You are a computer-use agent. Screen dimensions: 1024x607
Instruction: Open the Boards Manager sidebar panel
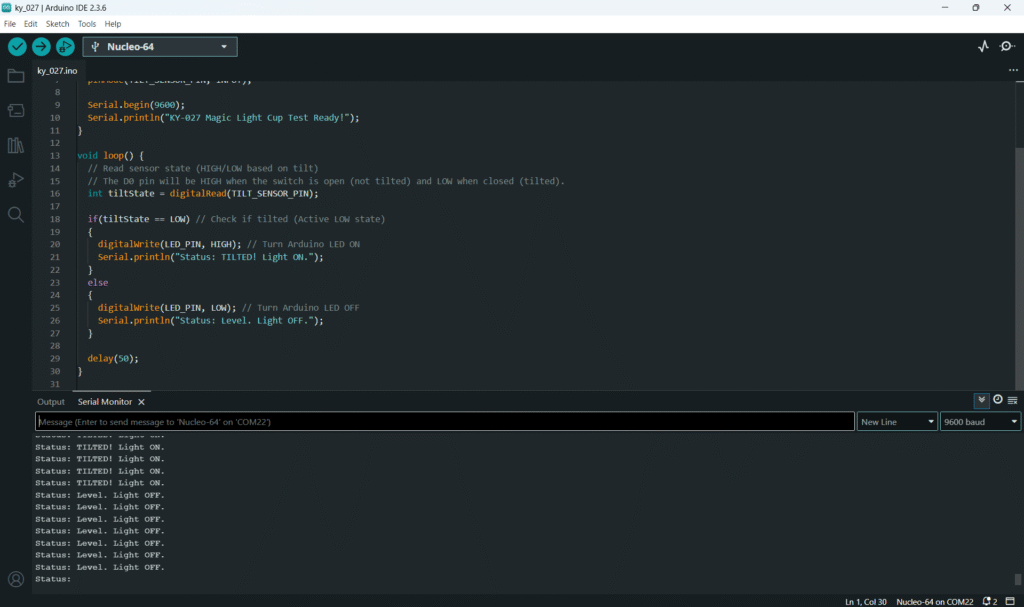pos(16,111)
